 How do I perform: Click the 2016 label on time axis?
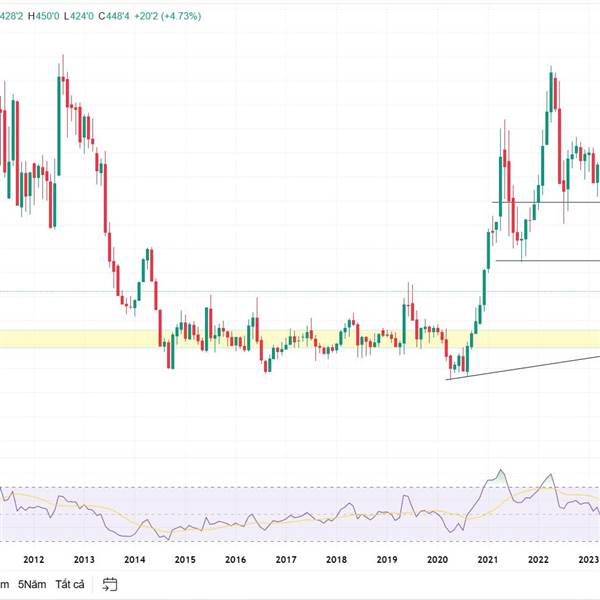[236, 559]
